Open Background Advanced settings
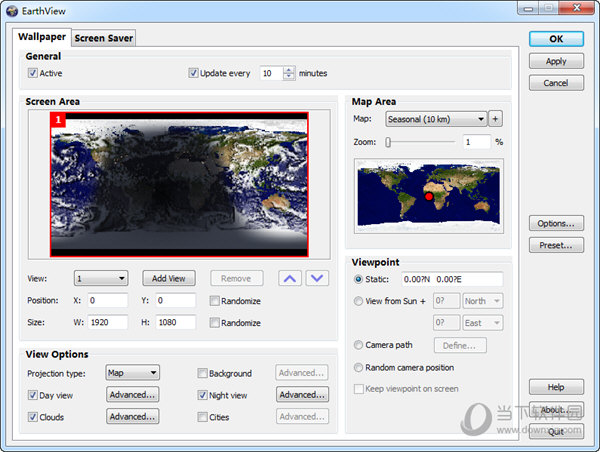This screenshot has width=600, height=452. point(302,373)
